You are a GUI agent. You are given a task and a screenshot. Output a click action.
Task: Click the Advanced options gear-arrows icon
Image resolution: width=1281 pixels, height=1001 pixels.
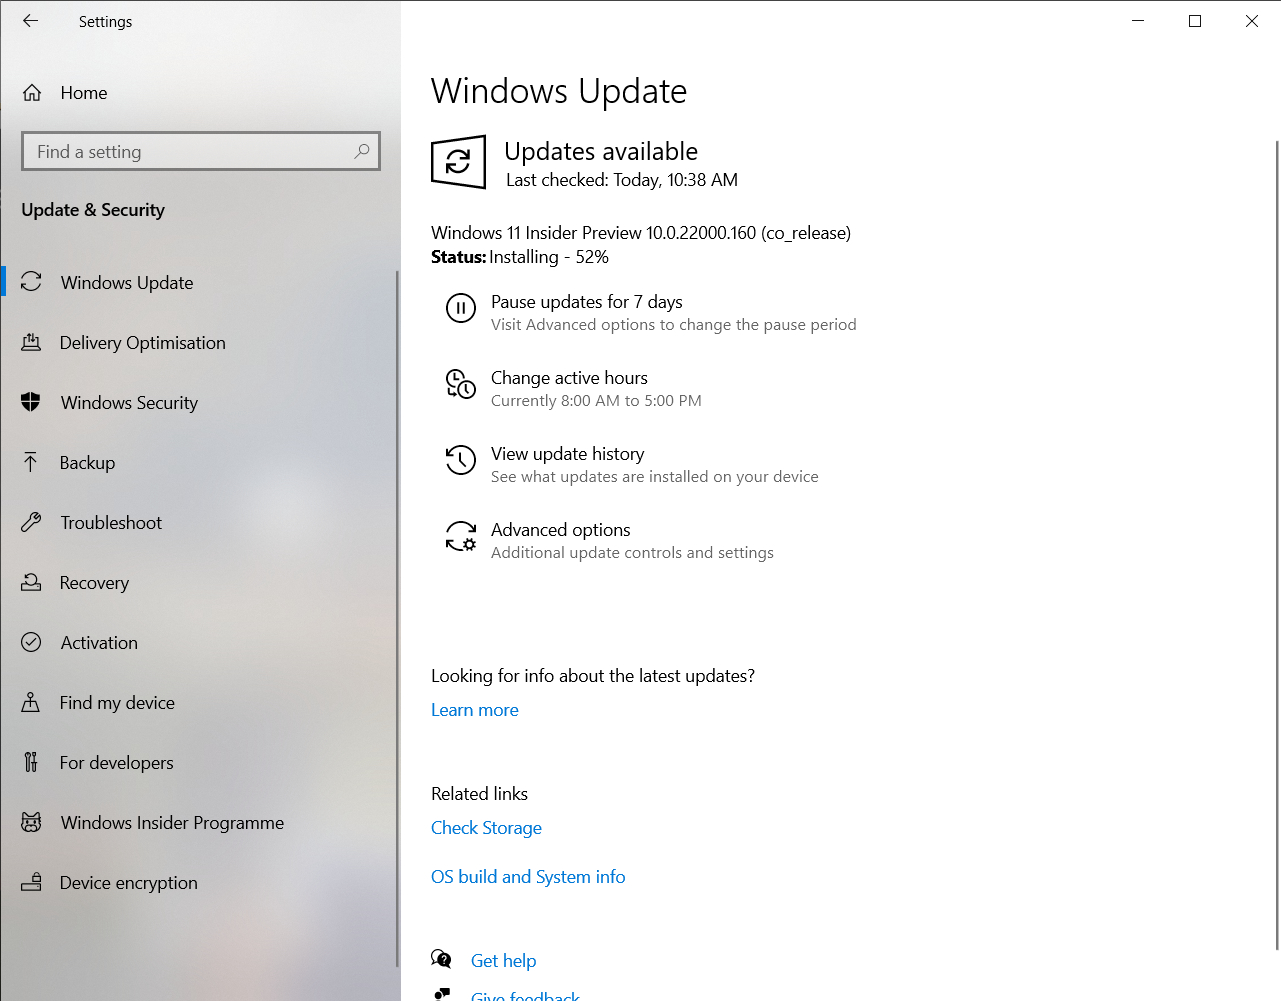(461, 536)
